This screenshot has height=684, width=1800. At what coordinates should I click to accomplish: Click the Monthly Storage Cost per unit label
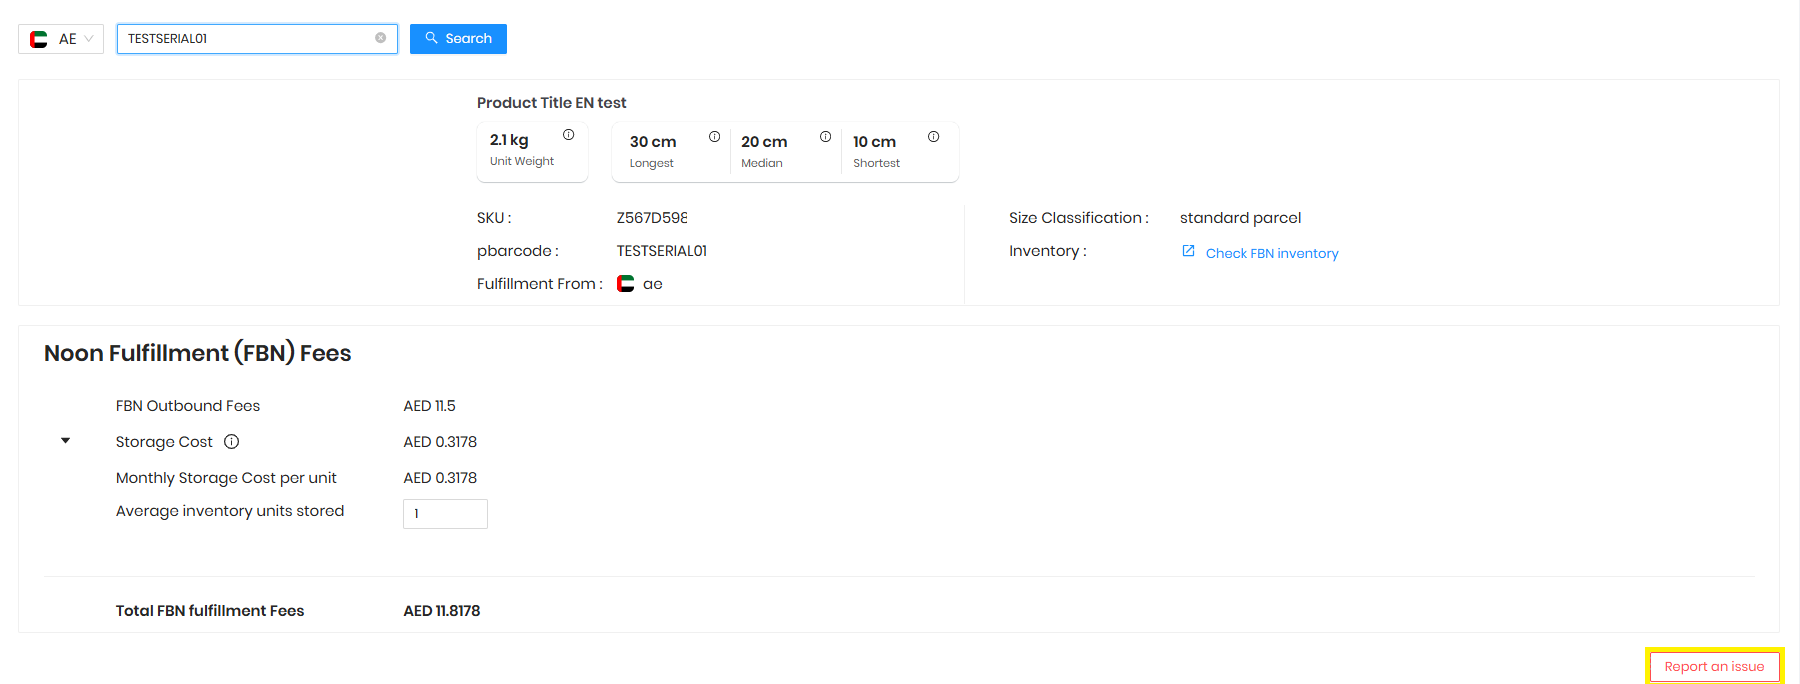click(x=226, y=478)
